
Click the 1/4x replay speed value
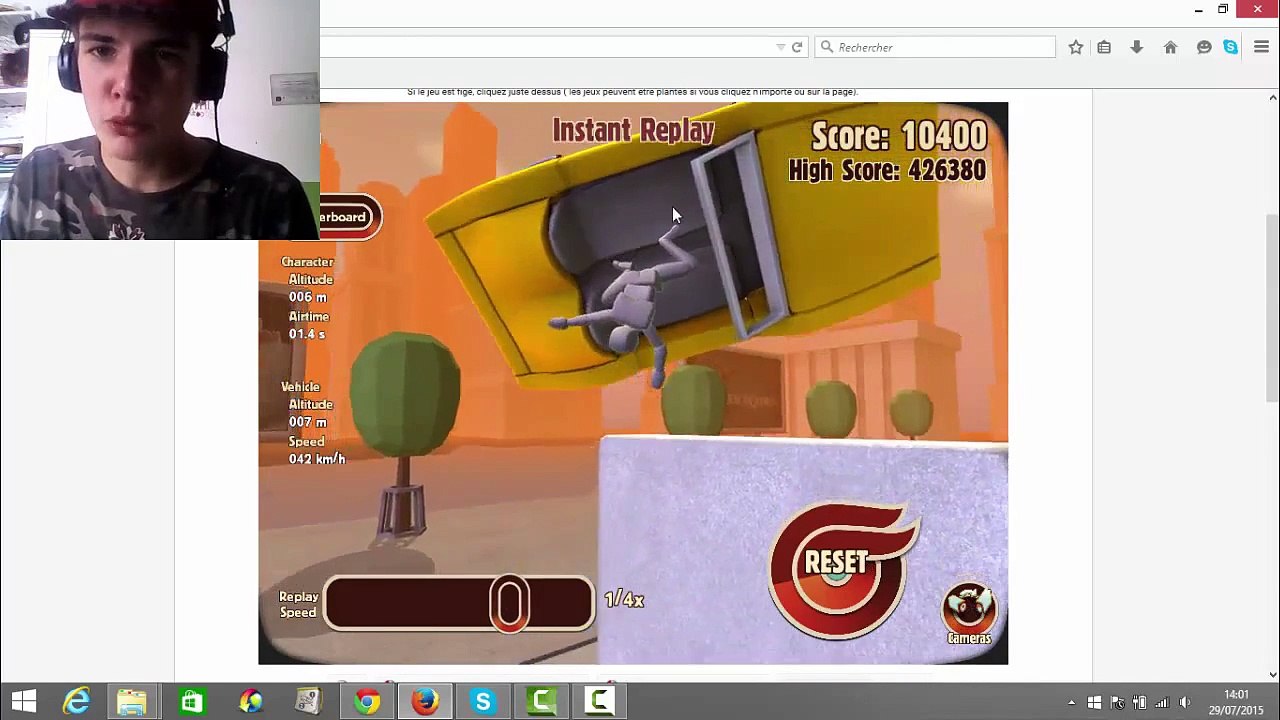coord(624,599)
